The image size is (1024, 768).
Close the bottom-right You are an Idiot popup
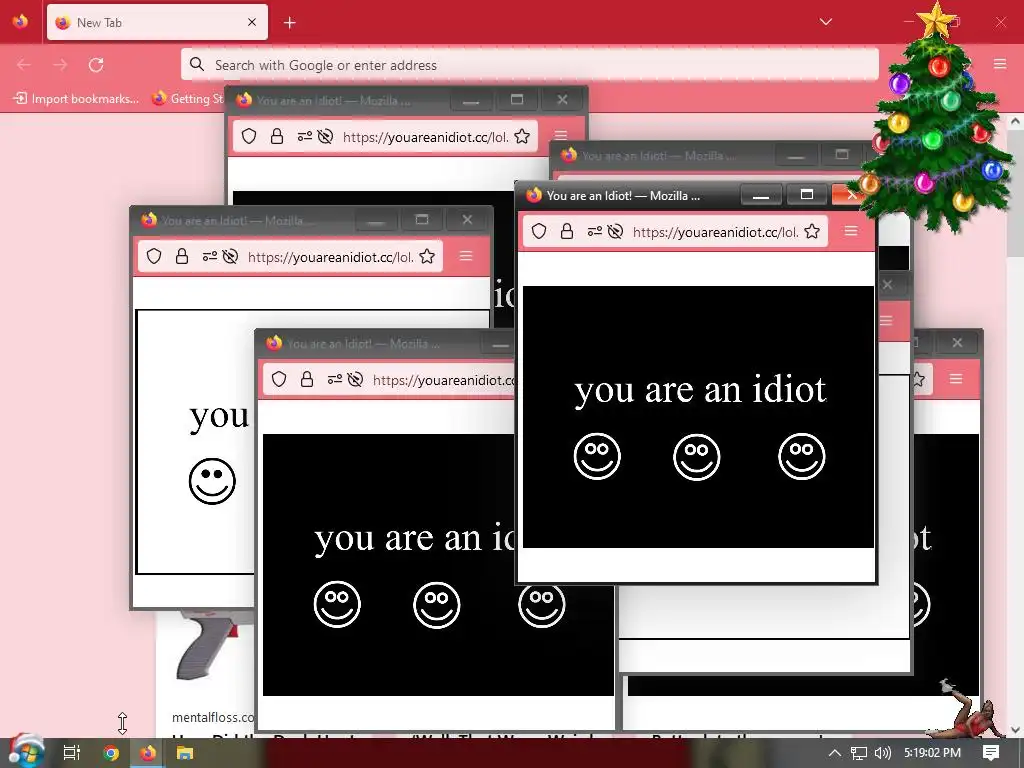click(x=957, y=342)
